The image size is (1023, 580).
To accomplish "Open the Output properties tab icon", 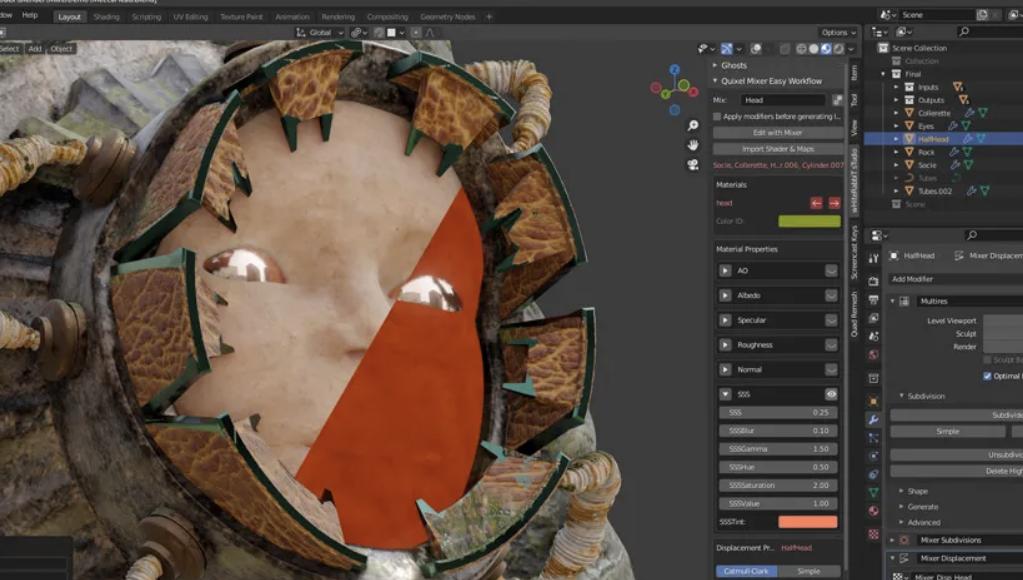I will [x=874, y=299].
